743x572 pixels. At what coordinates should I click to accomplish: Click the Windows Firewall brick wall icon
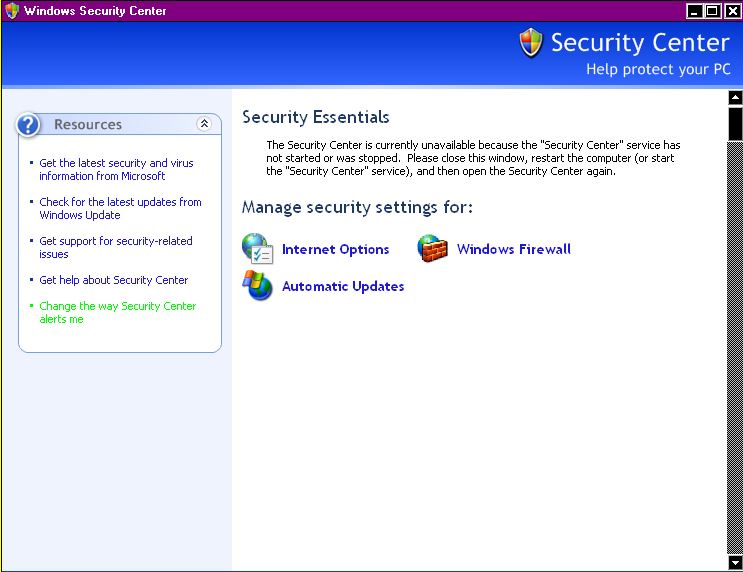click(432, 248)
